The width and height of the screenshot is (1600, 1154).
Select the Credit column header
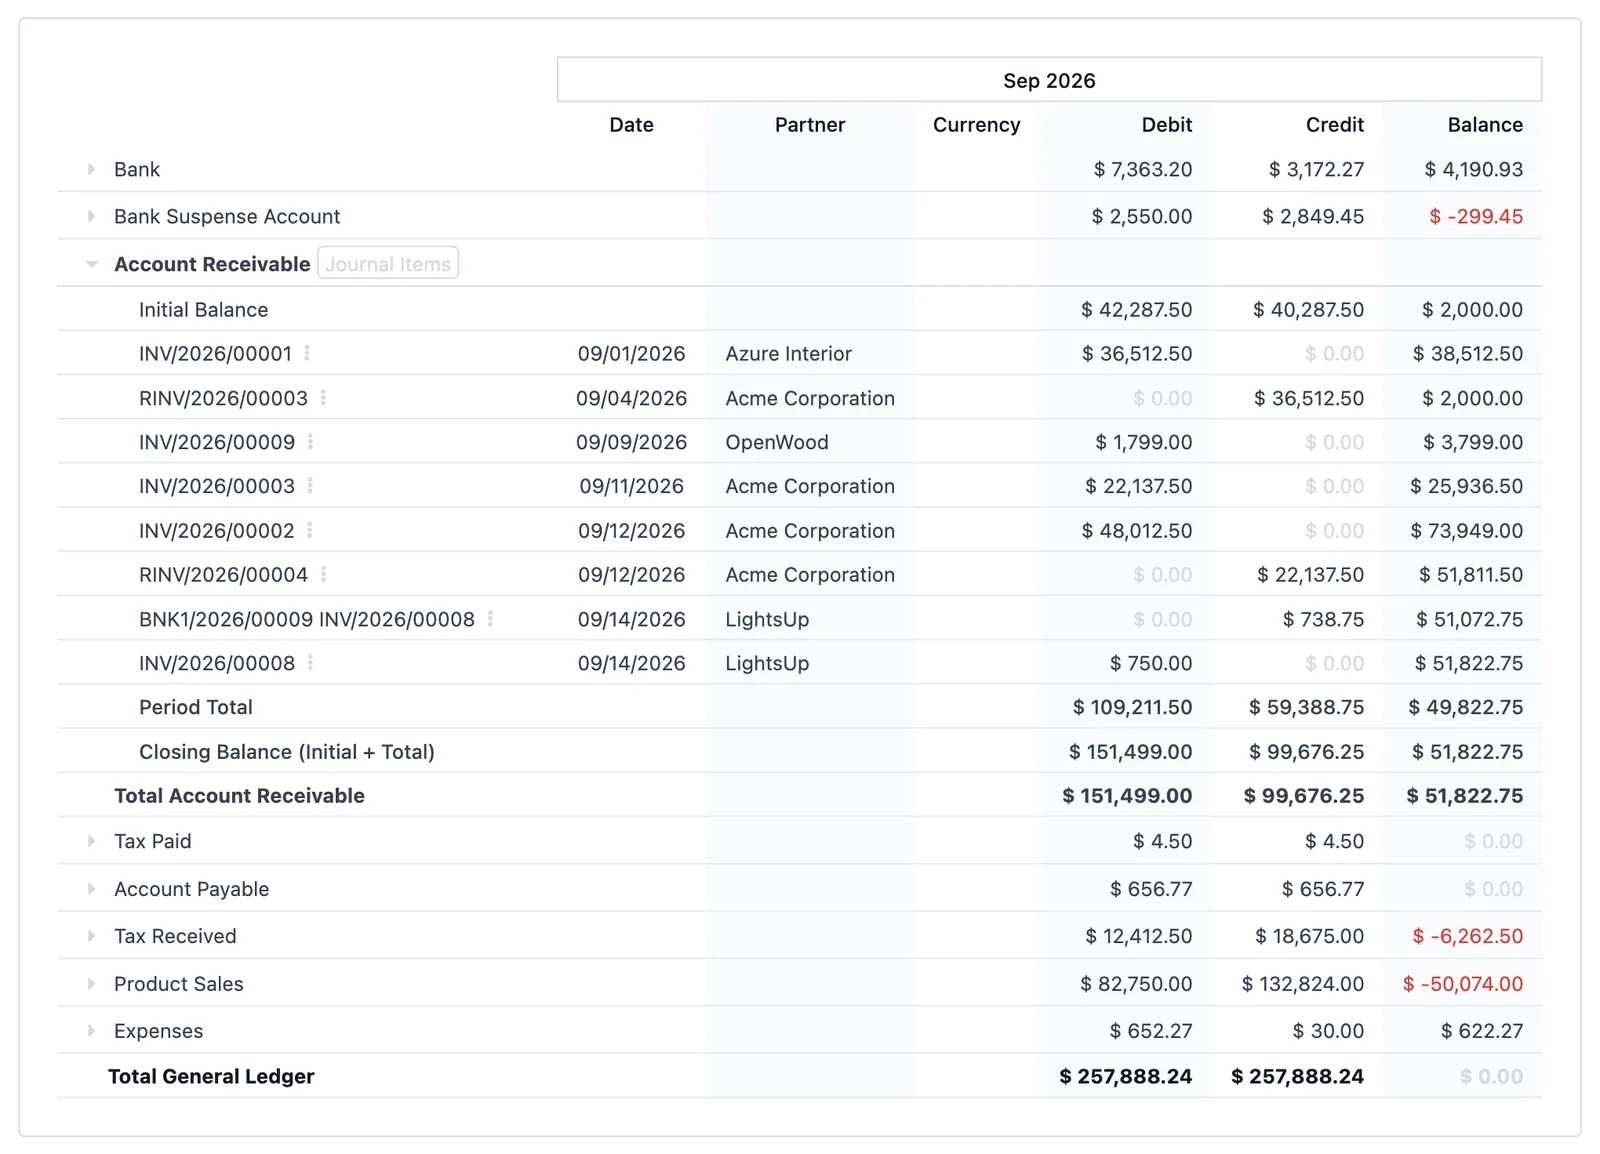point(1335,125)
